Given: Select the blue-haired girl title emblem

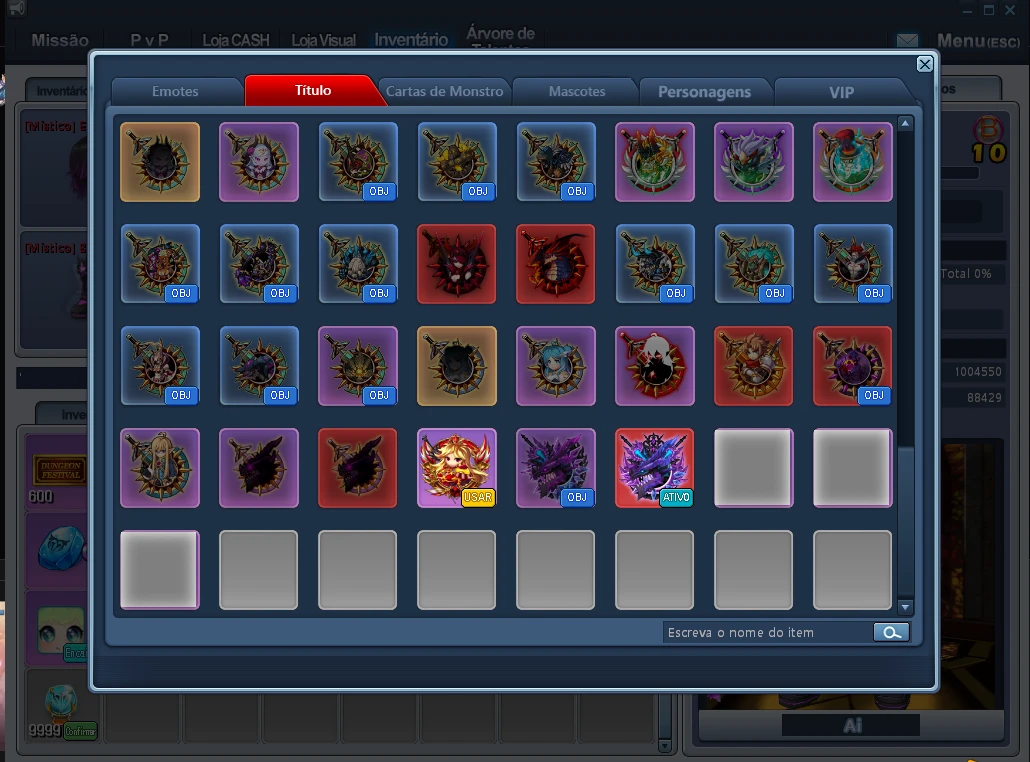Looking at the screenshot, I should [556, 365].
